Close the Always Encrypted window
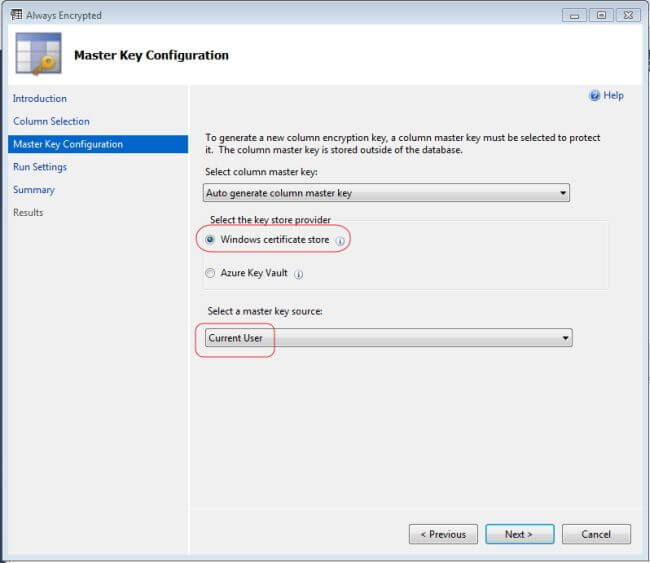Image resolution: width=650 pixels, height=563 pixels. click(628, 16)
